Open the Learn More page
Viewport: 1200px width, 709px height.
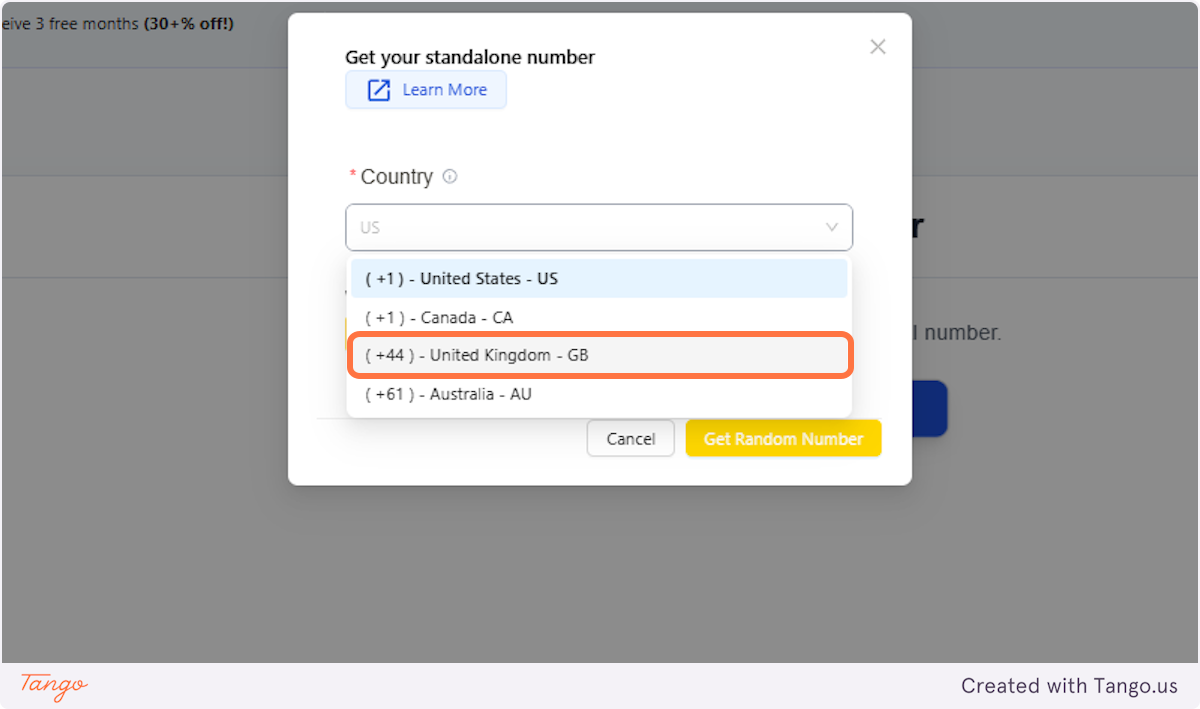click(x=425, y=90)
